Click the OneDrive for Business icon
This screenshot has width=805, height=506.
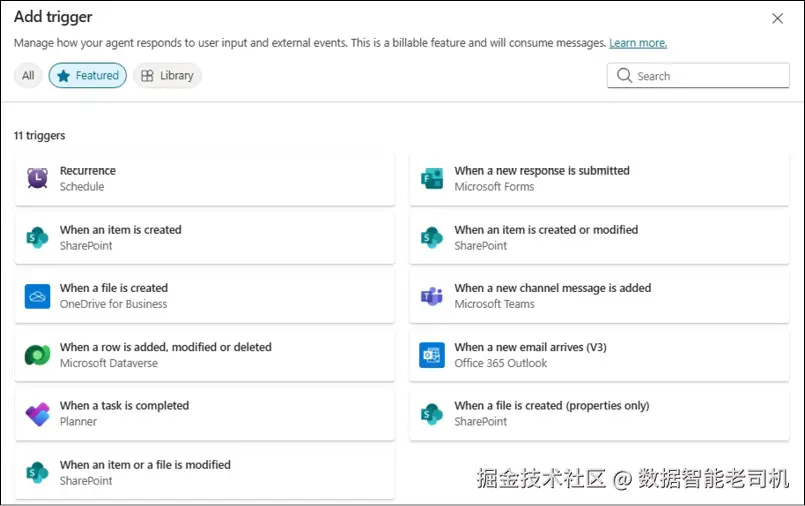pos(37,296)
